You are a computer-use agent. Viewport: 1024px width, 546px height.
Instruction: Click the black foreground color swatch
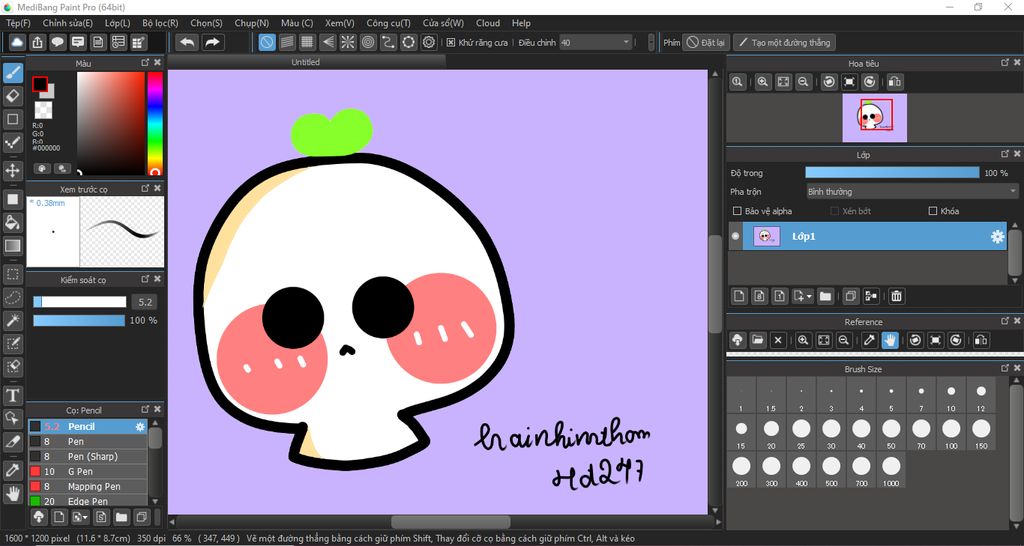point(40,84)
